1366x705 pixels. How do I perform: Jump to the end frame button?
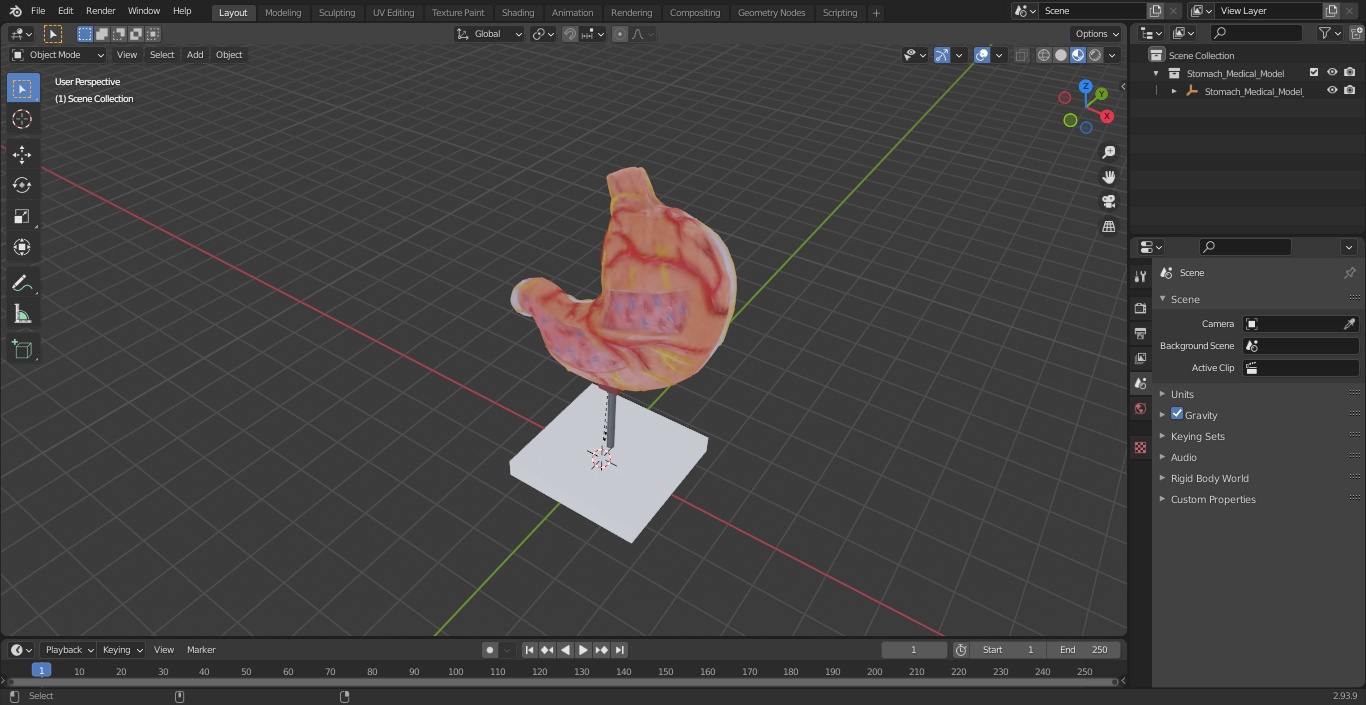[619, 650]
